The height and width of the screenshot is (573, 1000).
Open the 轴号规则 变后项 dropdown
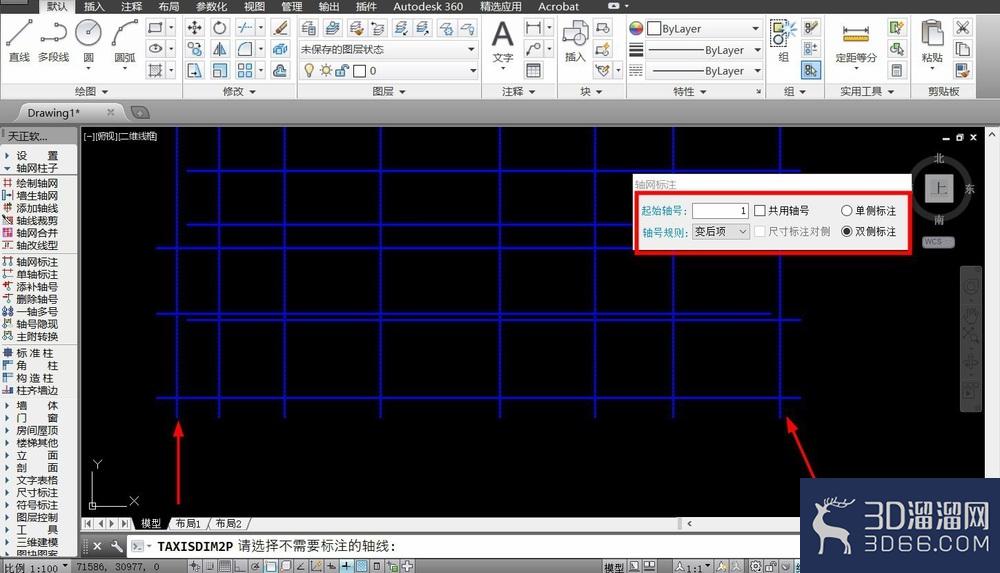click(x=721, y=232)
